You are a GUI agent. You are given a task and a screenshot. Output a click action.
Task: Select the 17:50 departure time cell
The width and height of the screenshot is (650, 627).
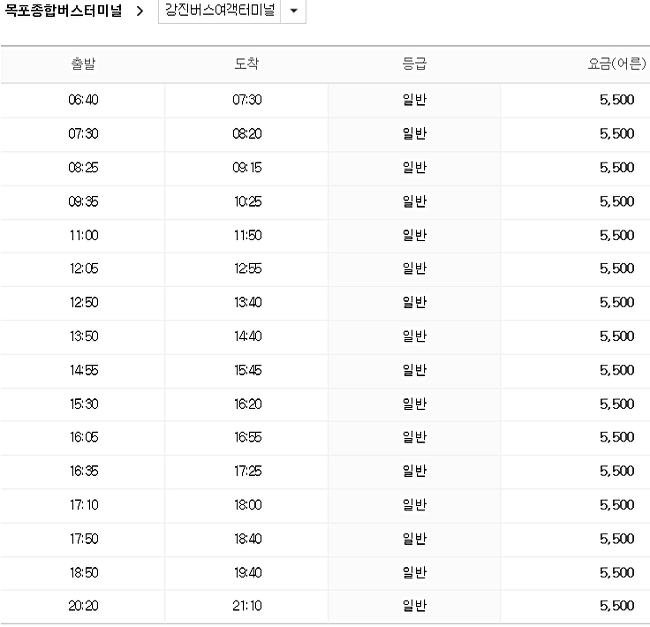click(84, 539)
